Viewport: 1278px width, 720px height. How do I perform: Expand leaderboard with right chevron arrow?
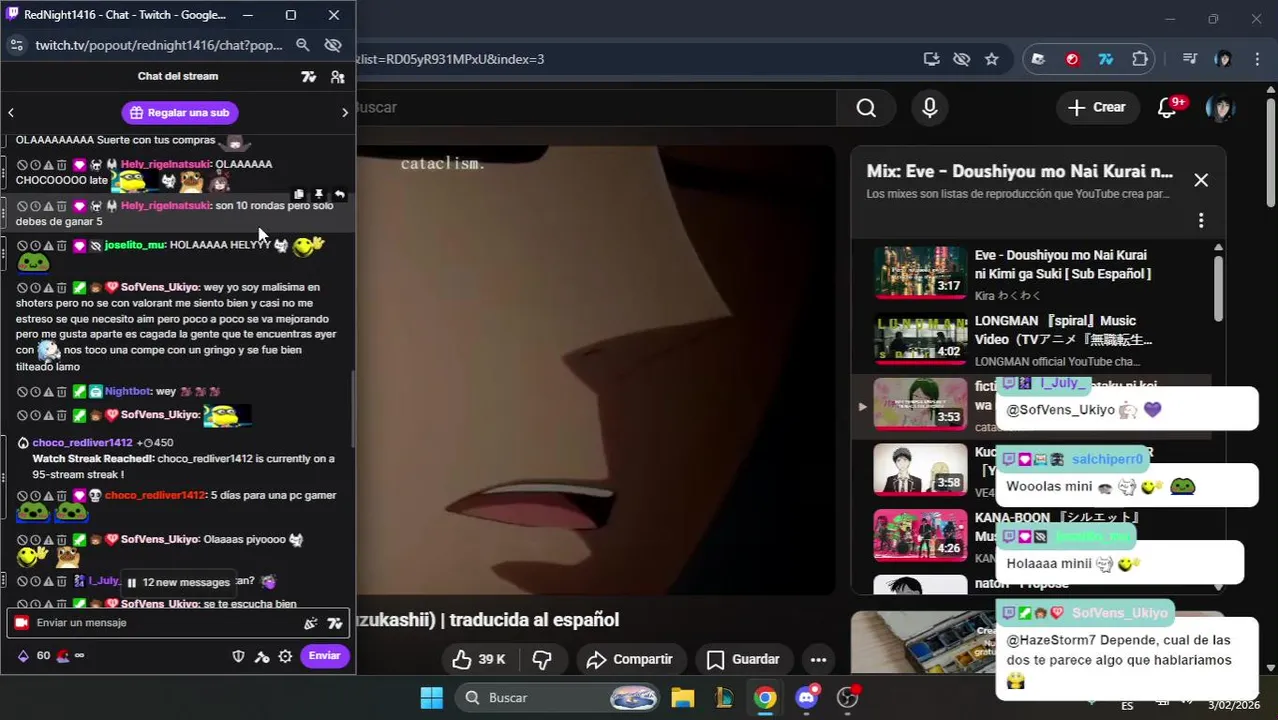click(345, 113)
